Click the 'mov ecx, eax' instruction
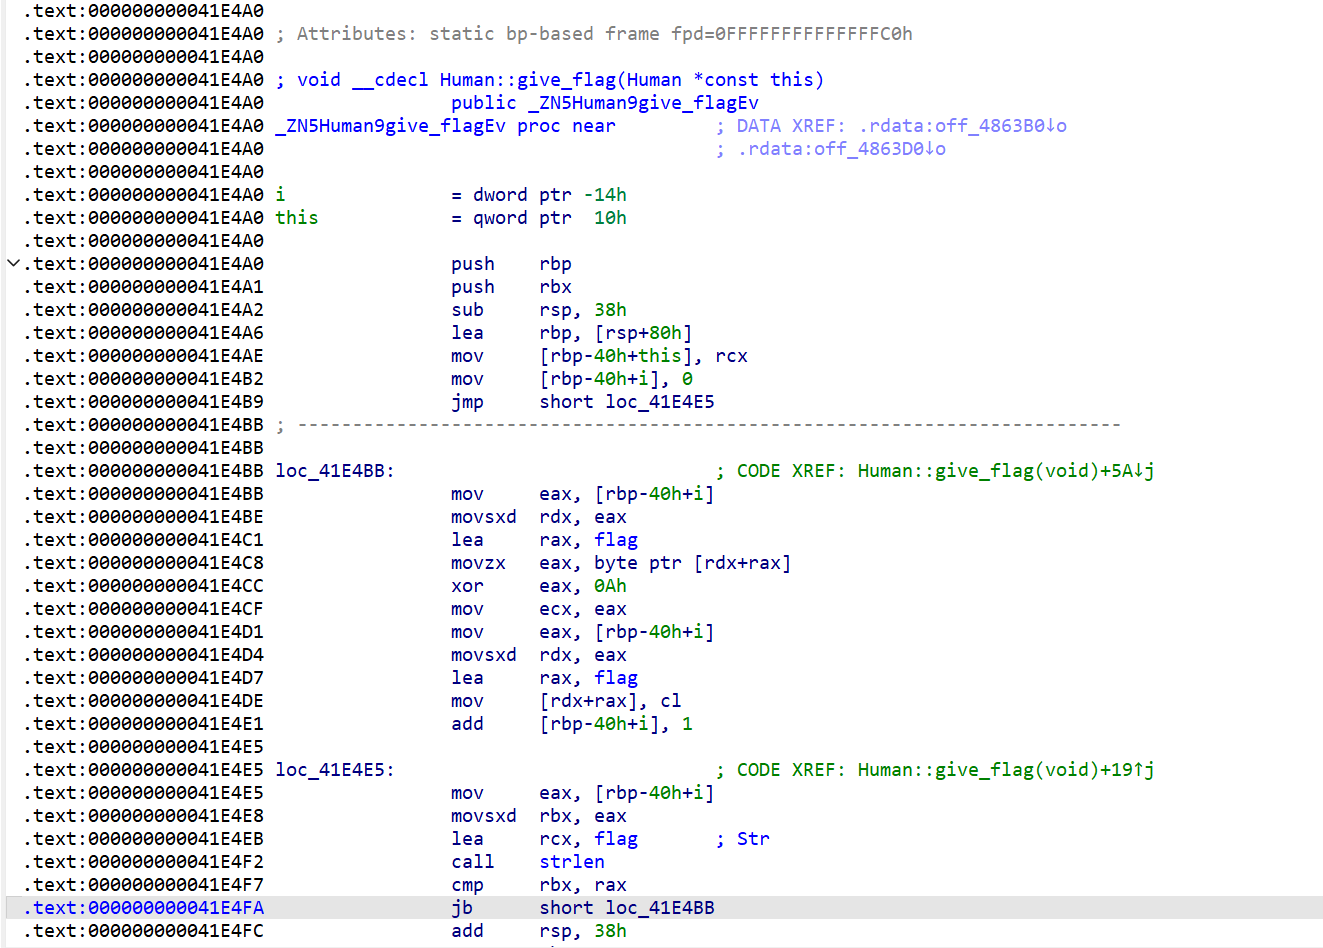This screenshot has width=1323, height=948. (539, 609)
